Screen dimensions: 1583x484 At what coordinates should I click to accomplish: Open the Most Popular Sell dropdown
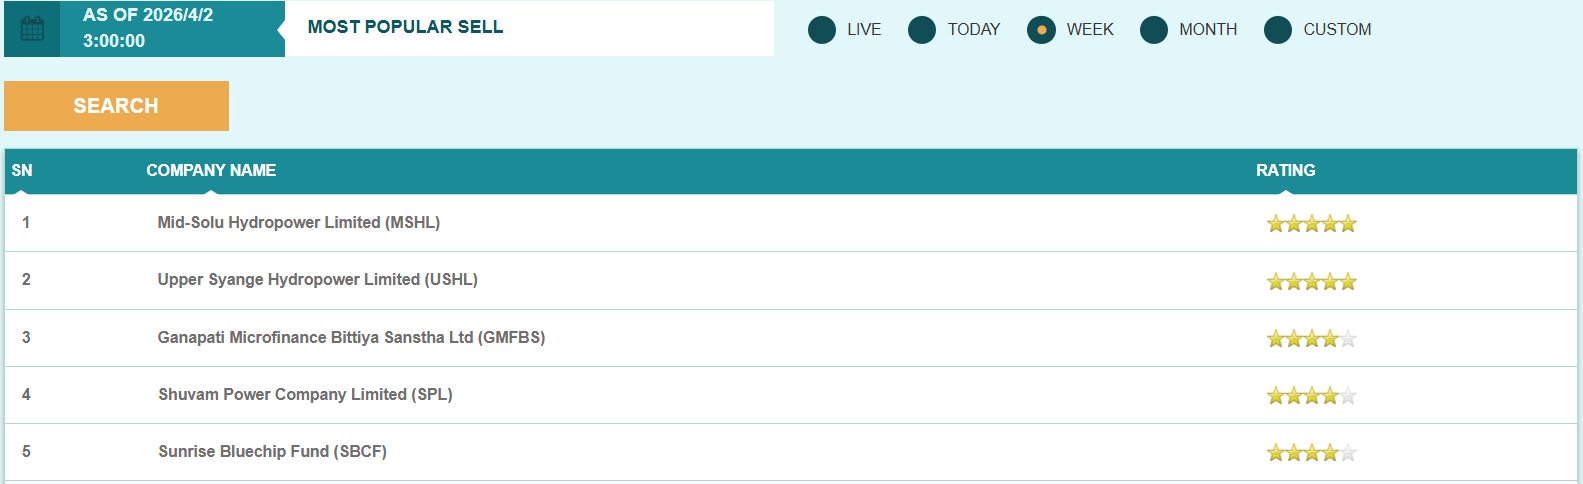529,28
